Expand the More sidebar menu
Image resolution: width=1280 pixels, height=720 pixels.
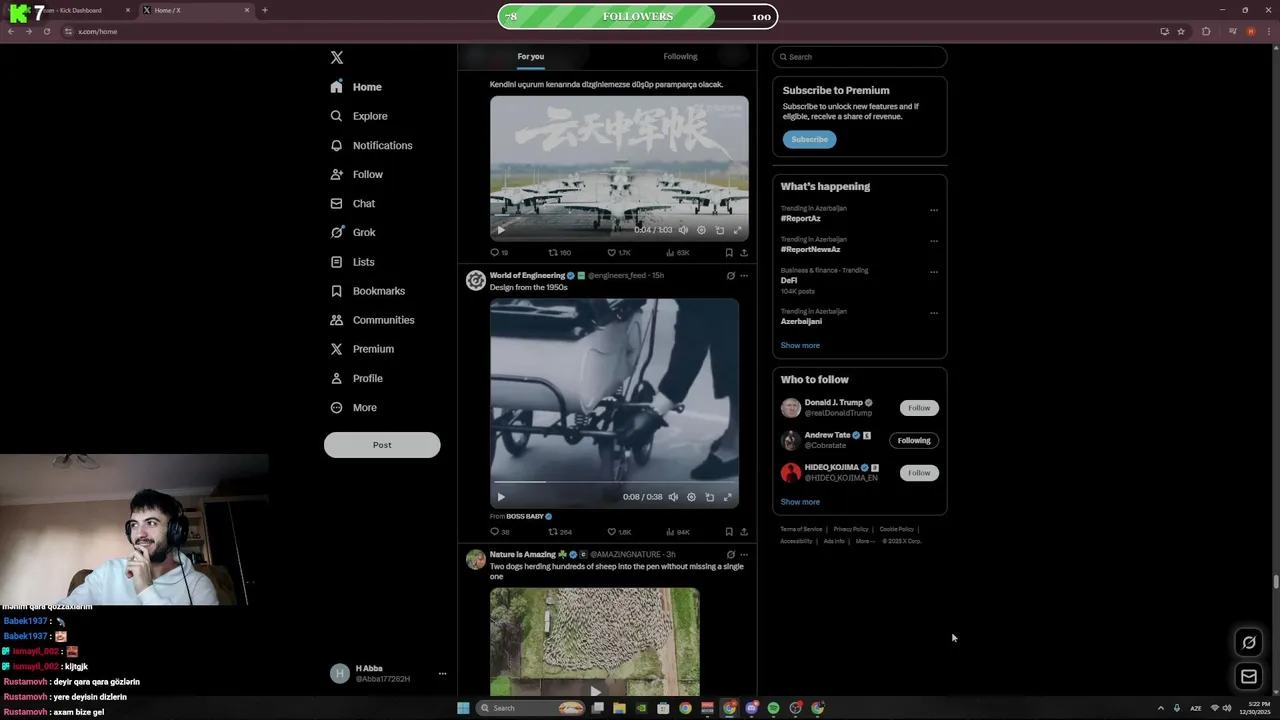pyautogui.click(x=353, y=407)
